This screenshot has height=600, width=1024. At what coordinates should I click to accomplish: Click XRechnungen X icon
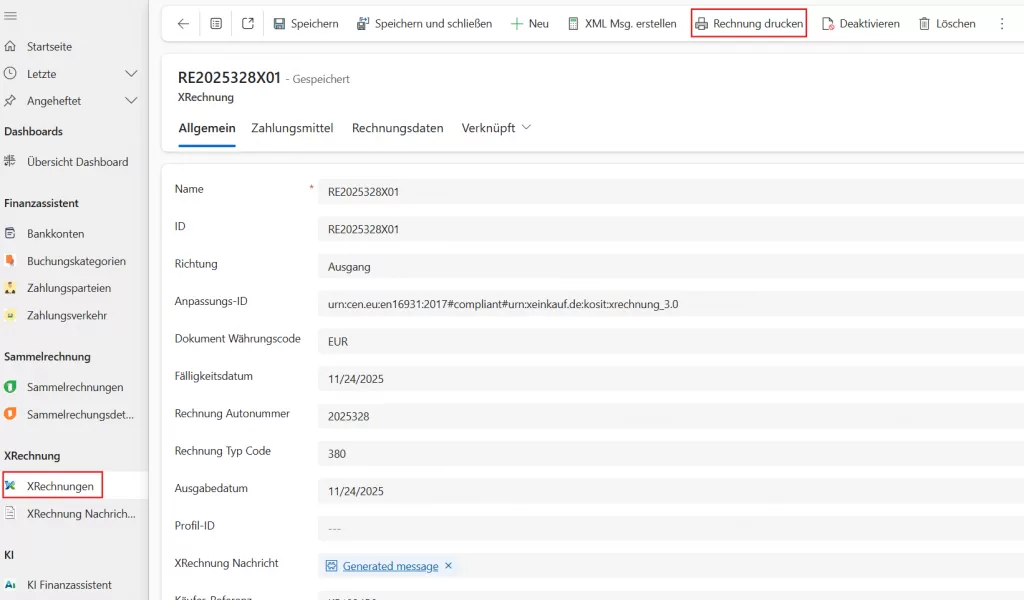pos(10,486)
